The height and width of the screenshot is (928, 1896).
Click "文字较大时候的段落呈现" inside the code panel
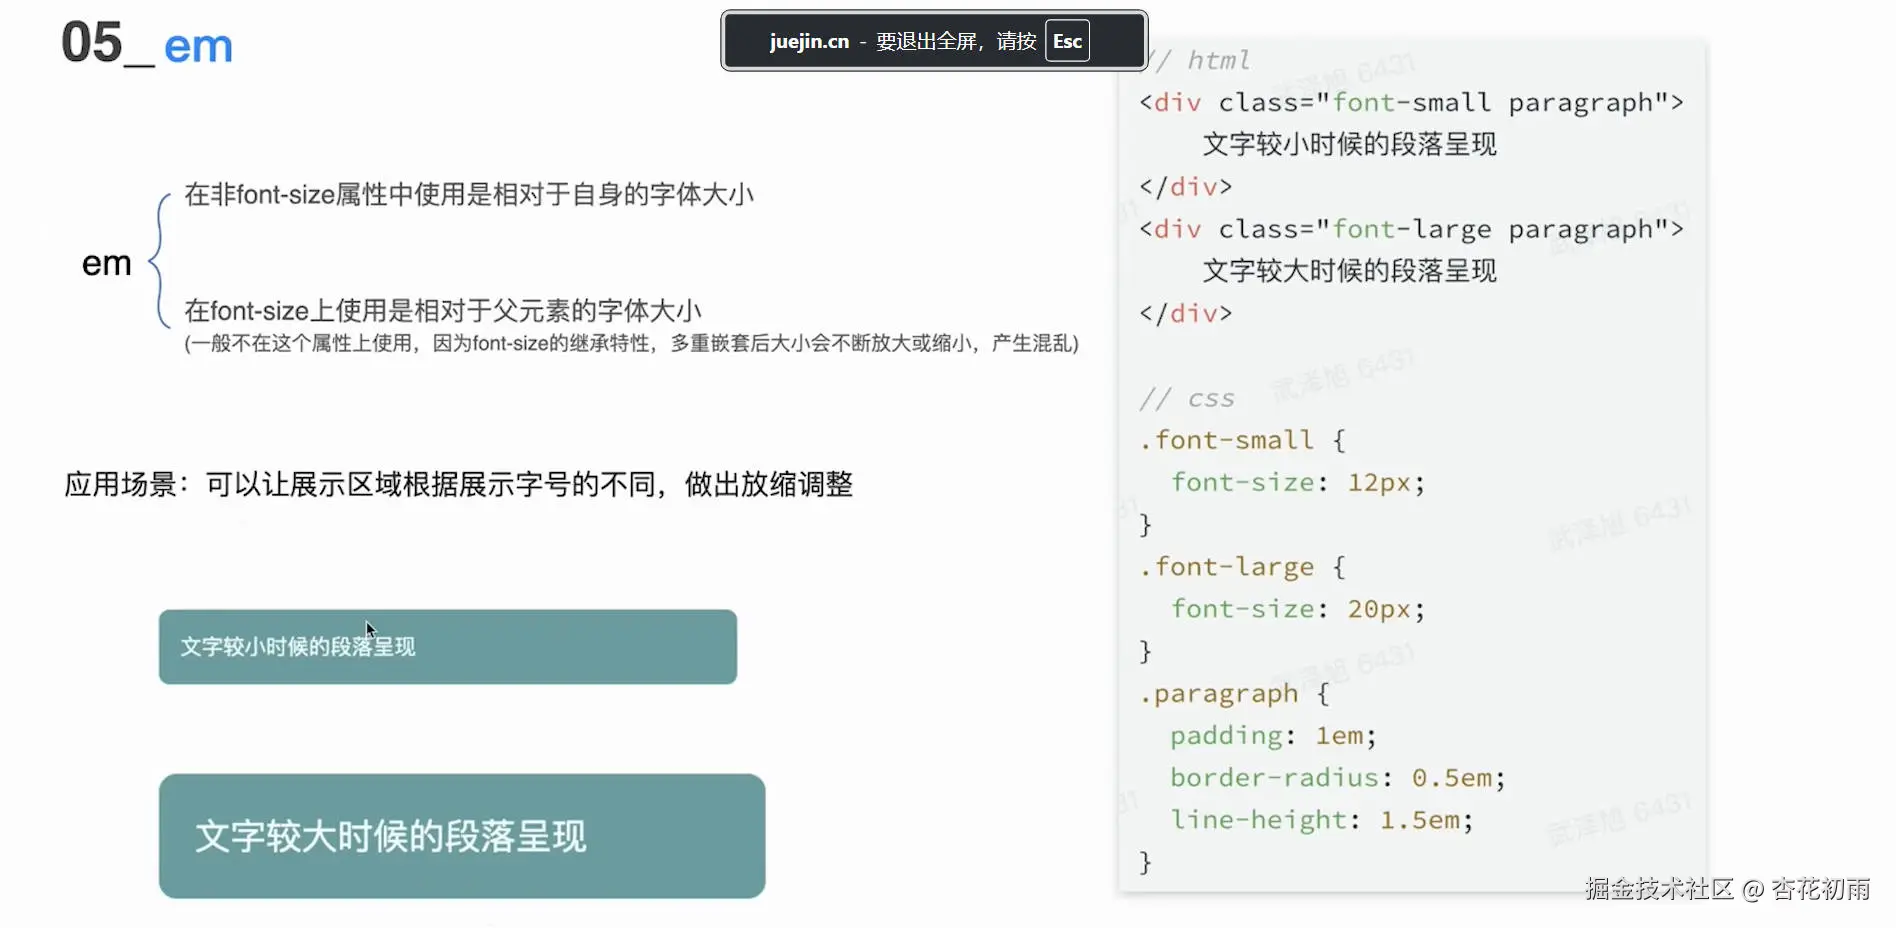[1350, 271]
